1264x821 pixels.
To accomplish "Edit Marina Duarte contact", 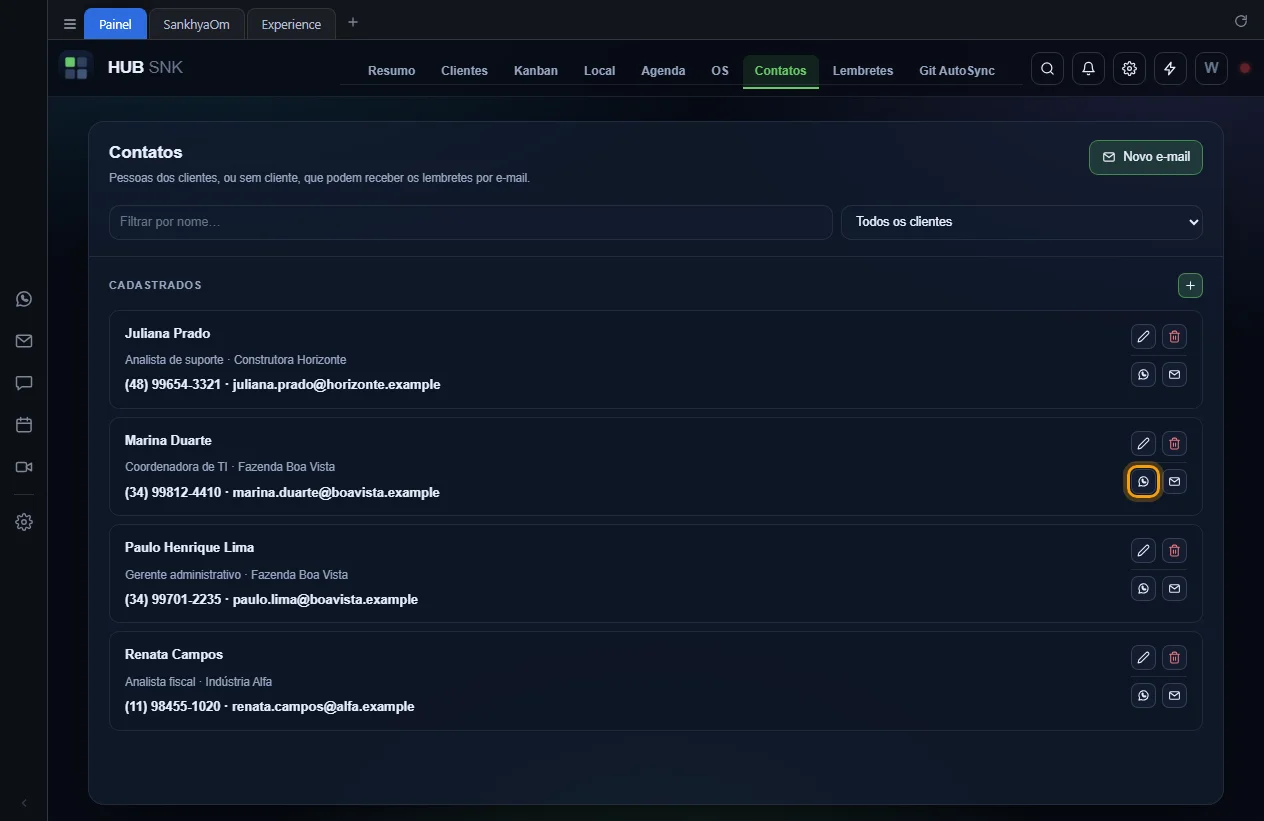I will [1143, 444].
